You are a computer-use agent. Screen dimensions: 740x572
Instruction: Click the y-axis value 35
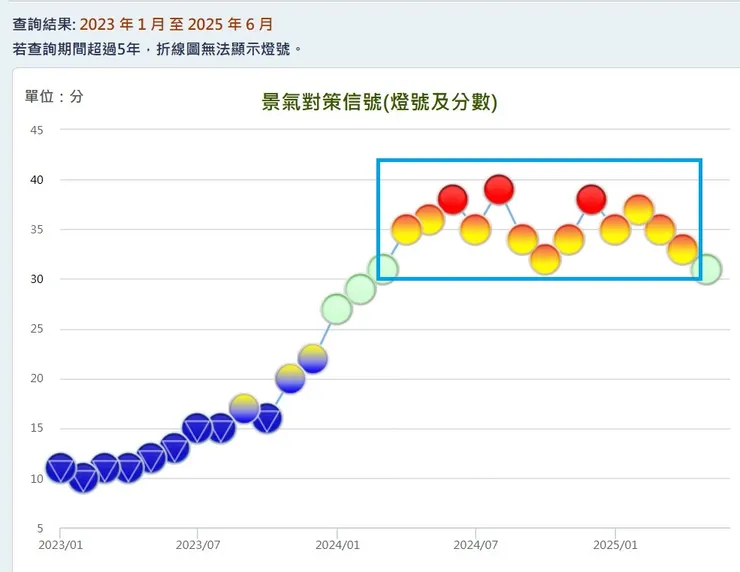point(36,229)
